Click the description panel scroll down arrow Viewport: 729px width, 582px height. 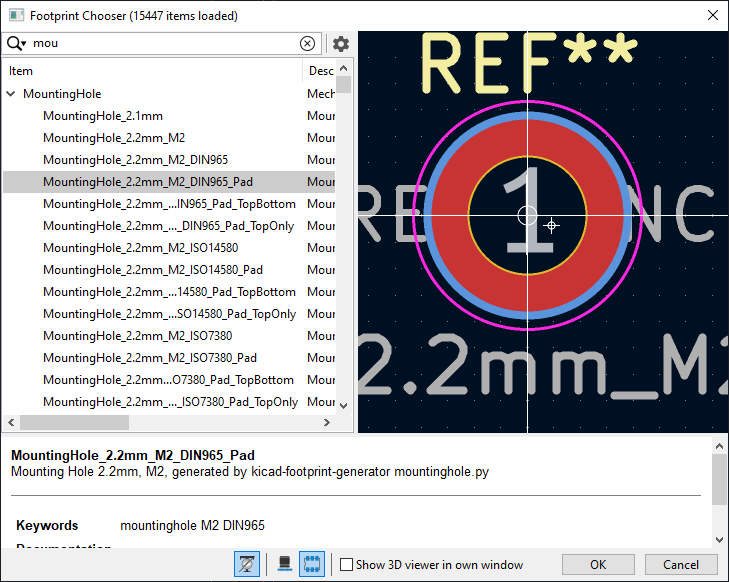click(719, 540)
